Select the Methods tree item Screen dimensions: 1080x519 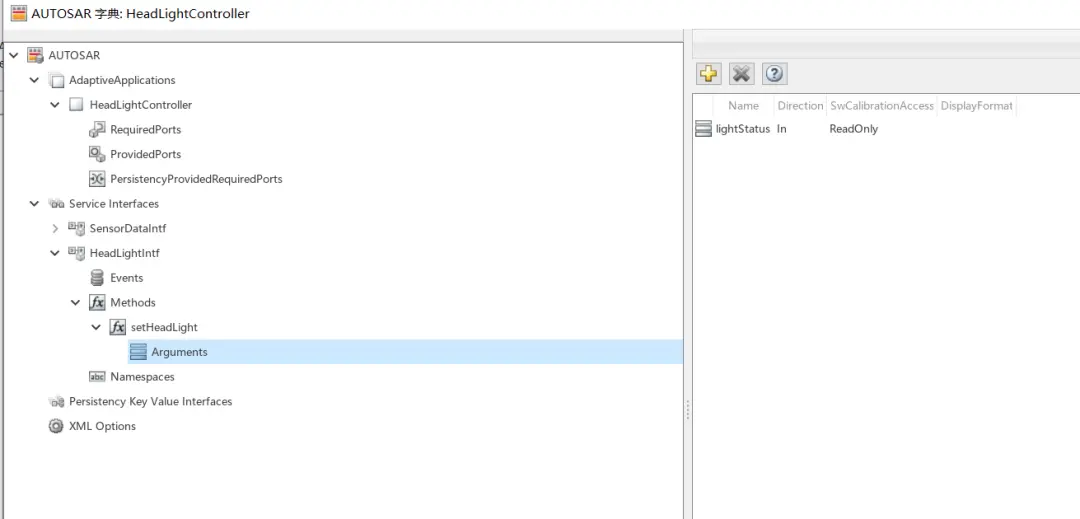[x=133, y=303]
